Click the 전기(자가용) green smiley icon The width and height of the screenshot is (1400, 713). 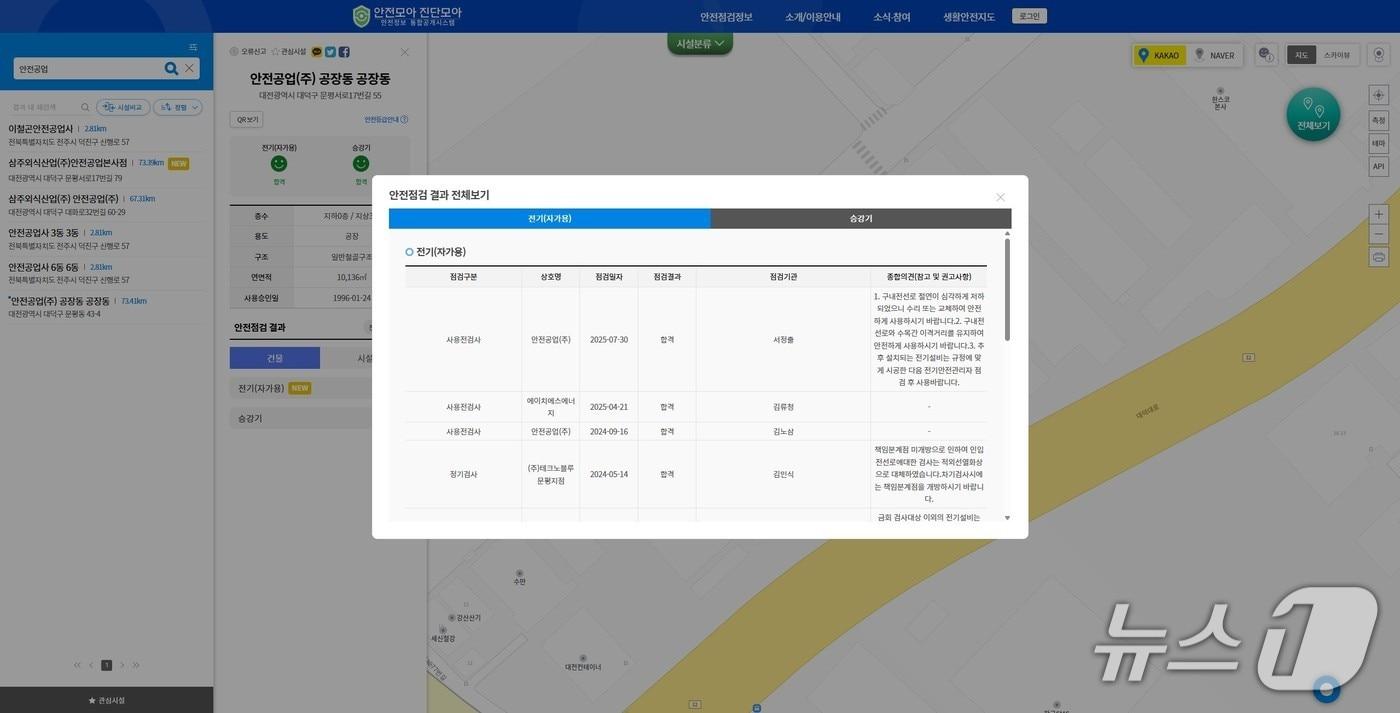coord(279,163)
